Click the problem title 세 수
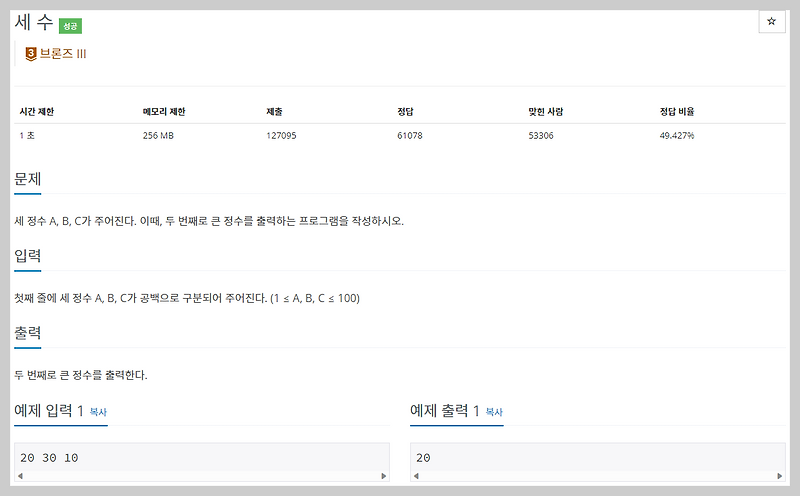 34,22
